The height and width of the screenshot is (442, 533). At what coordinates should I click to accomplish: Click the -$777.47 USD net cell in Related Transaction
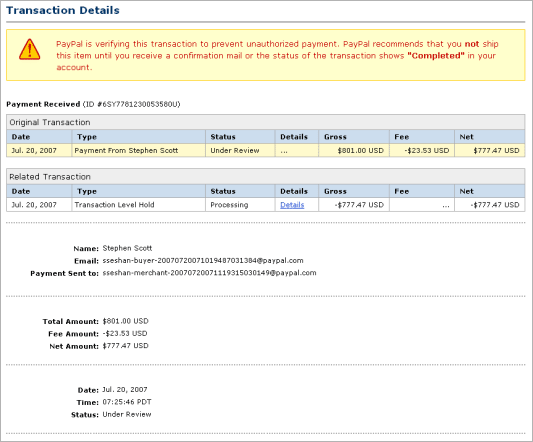point(490,205)
